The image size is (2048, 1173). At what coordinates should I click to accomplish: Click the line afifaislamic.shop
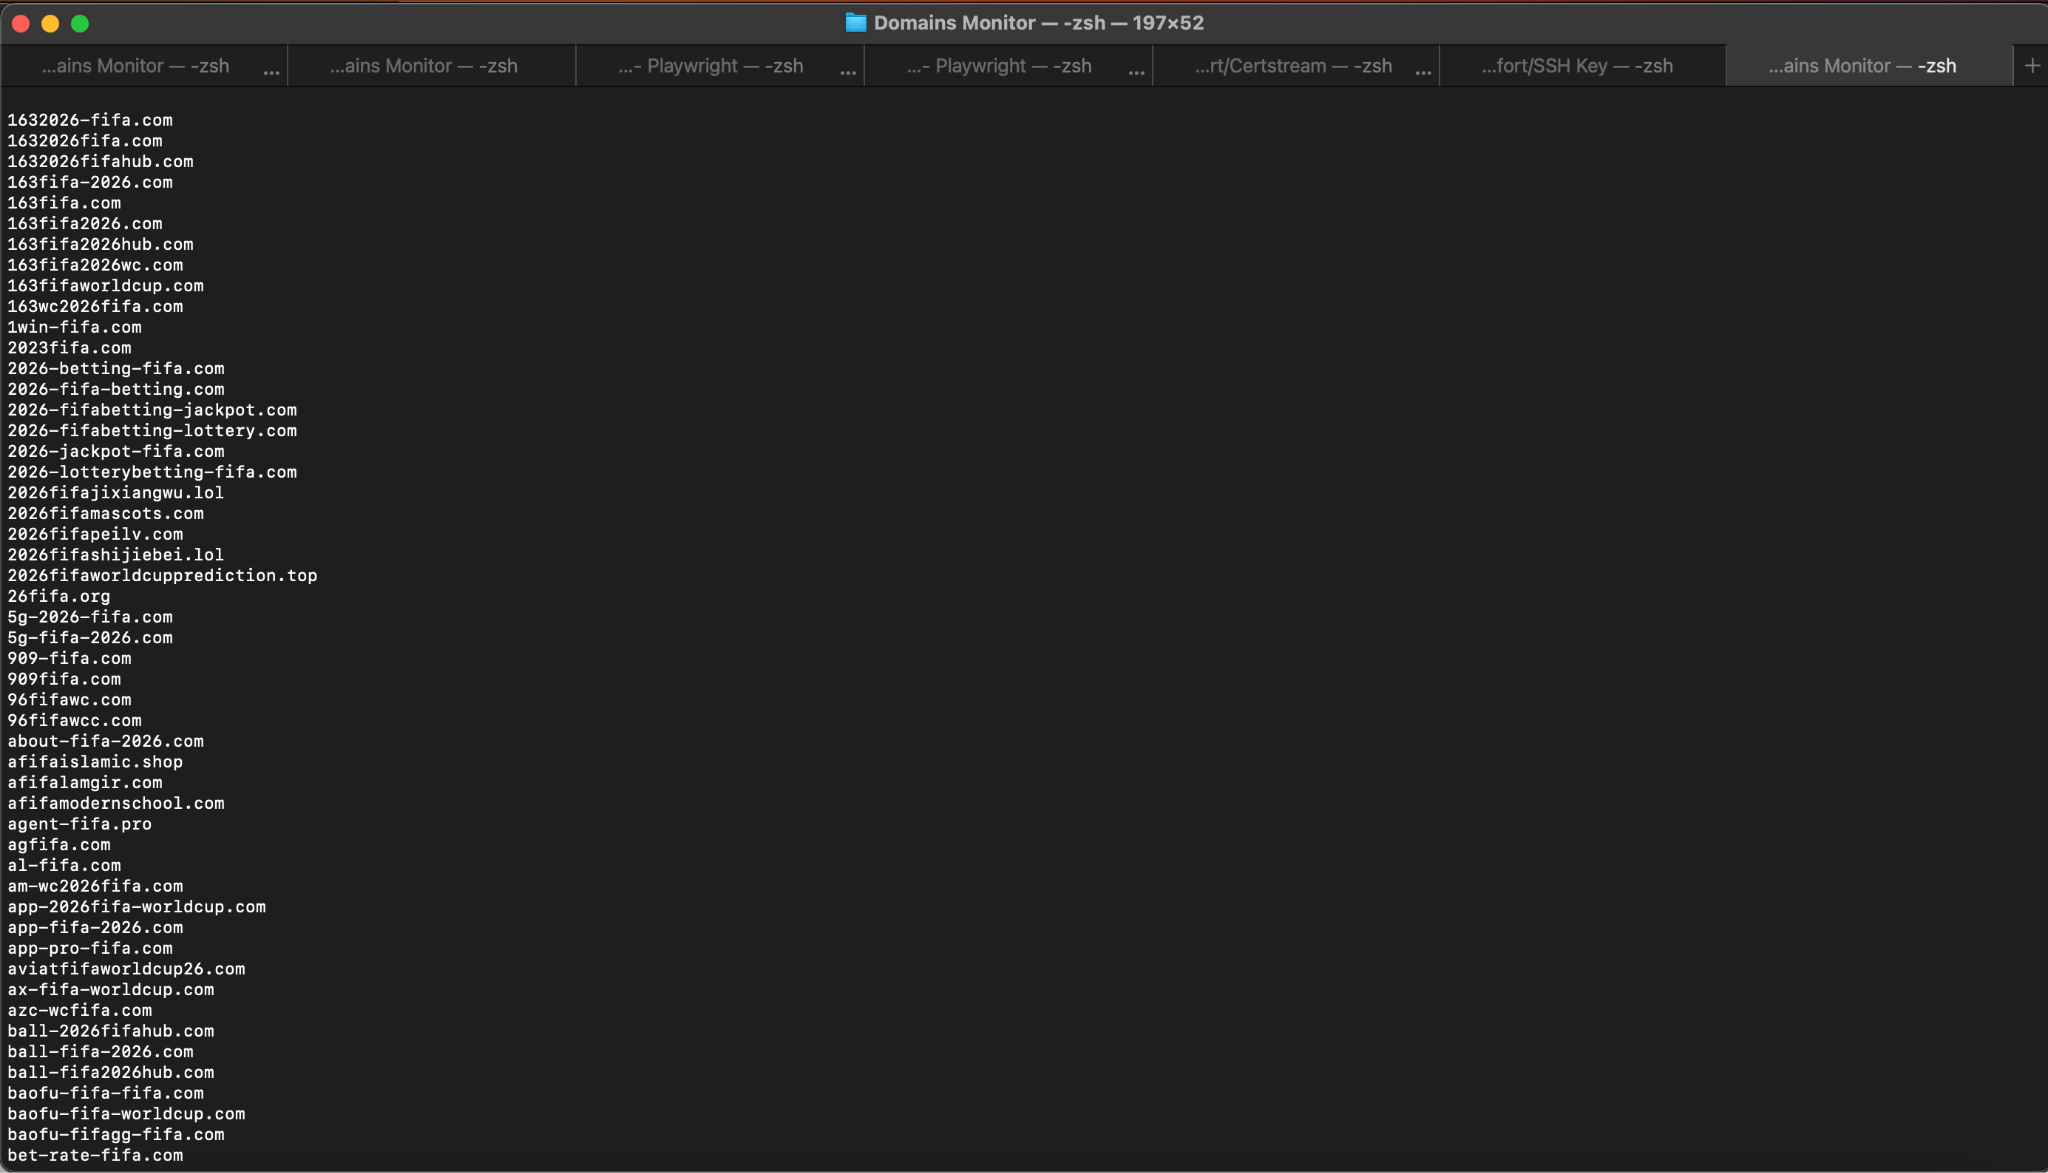click(95, 762)
